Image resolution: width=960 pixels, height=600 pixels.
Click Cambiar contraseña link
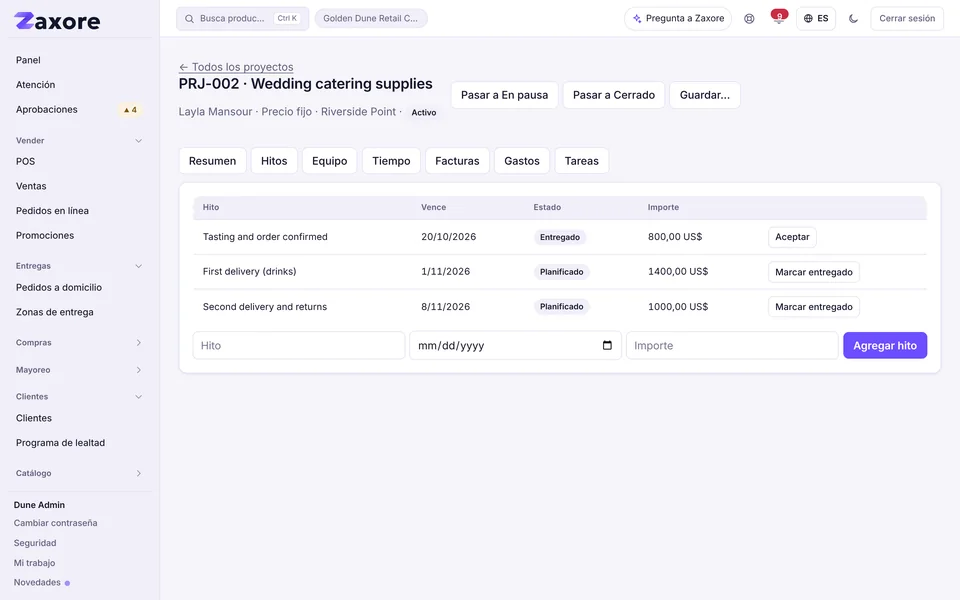coord(56,523)
